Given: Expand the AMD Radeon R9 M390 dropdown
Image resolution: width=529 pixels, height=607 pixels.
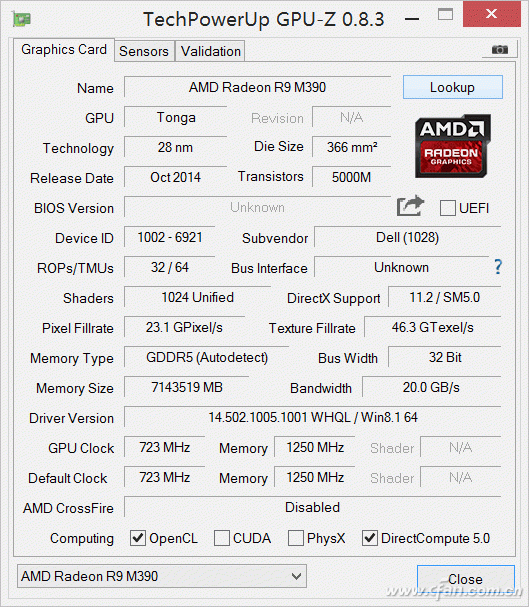Looking at the screenshot, I should pos(162,576).
